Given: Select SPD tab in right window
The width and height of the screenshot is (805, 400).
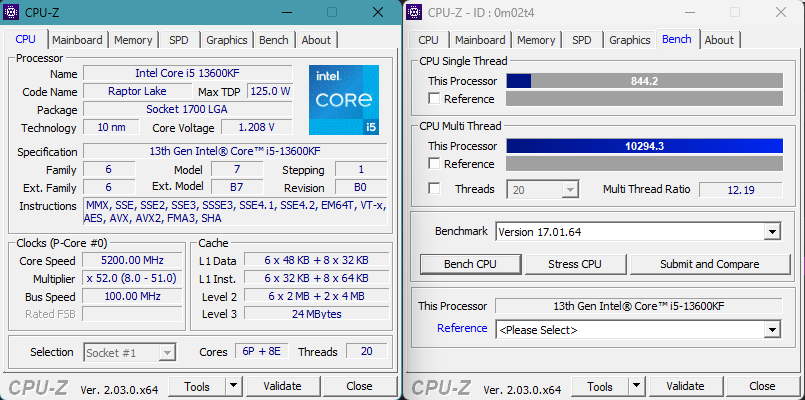Looking at the screenshot, I should (582, 40).
